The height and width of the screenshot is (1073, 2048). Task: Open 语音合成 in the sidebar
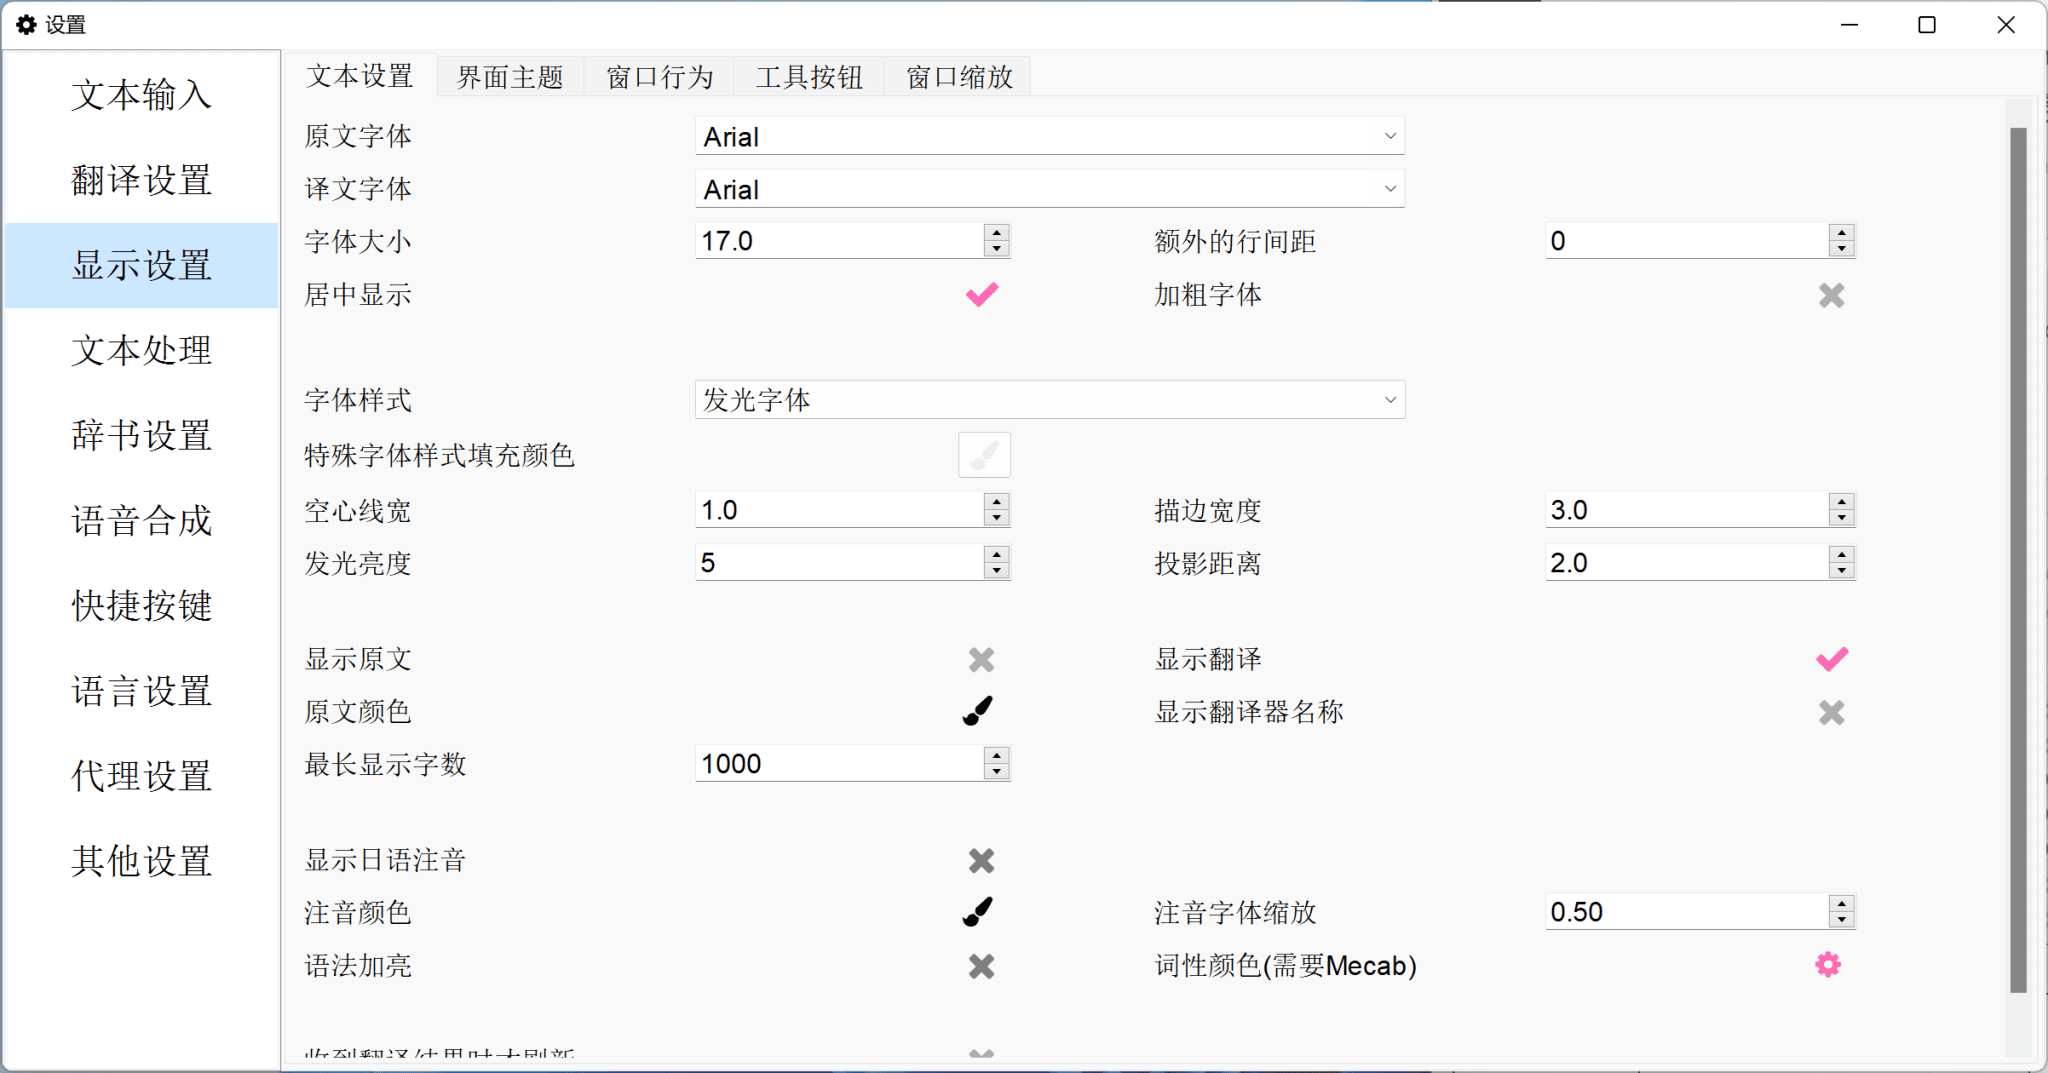[141, 520]
